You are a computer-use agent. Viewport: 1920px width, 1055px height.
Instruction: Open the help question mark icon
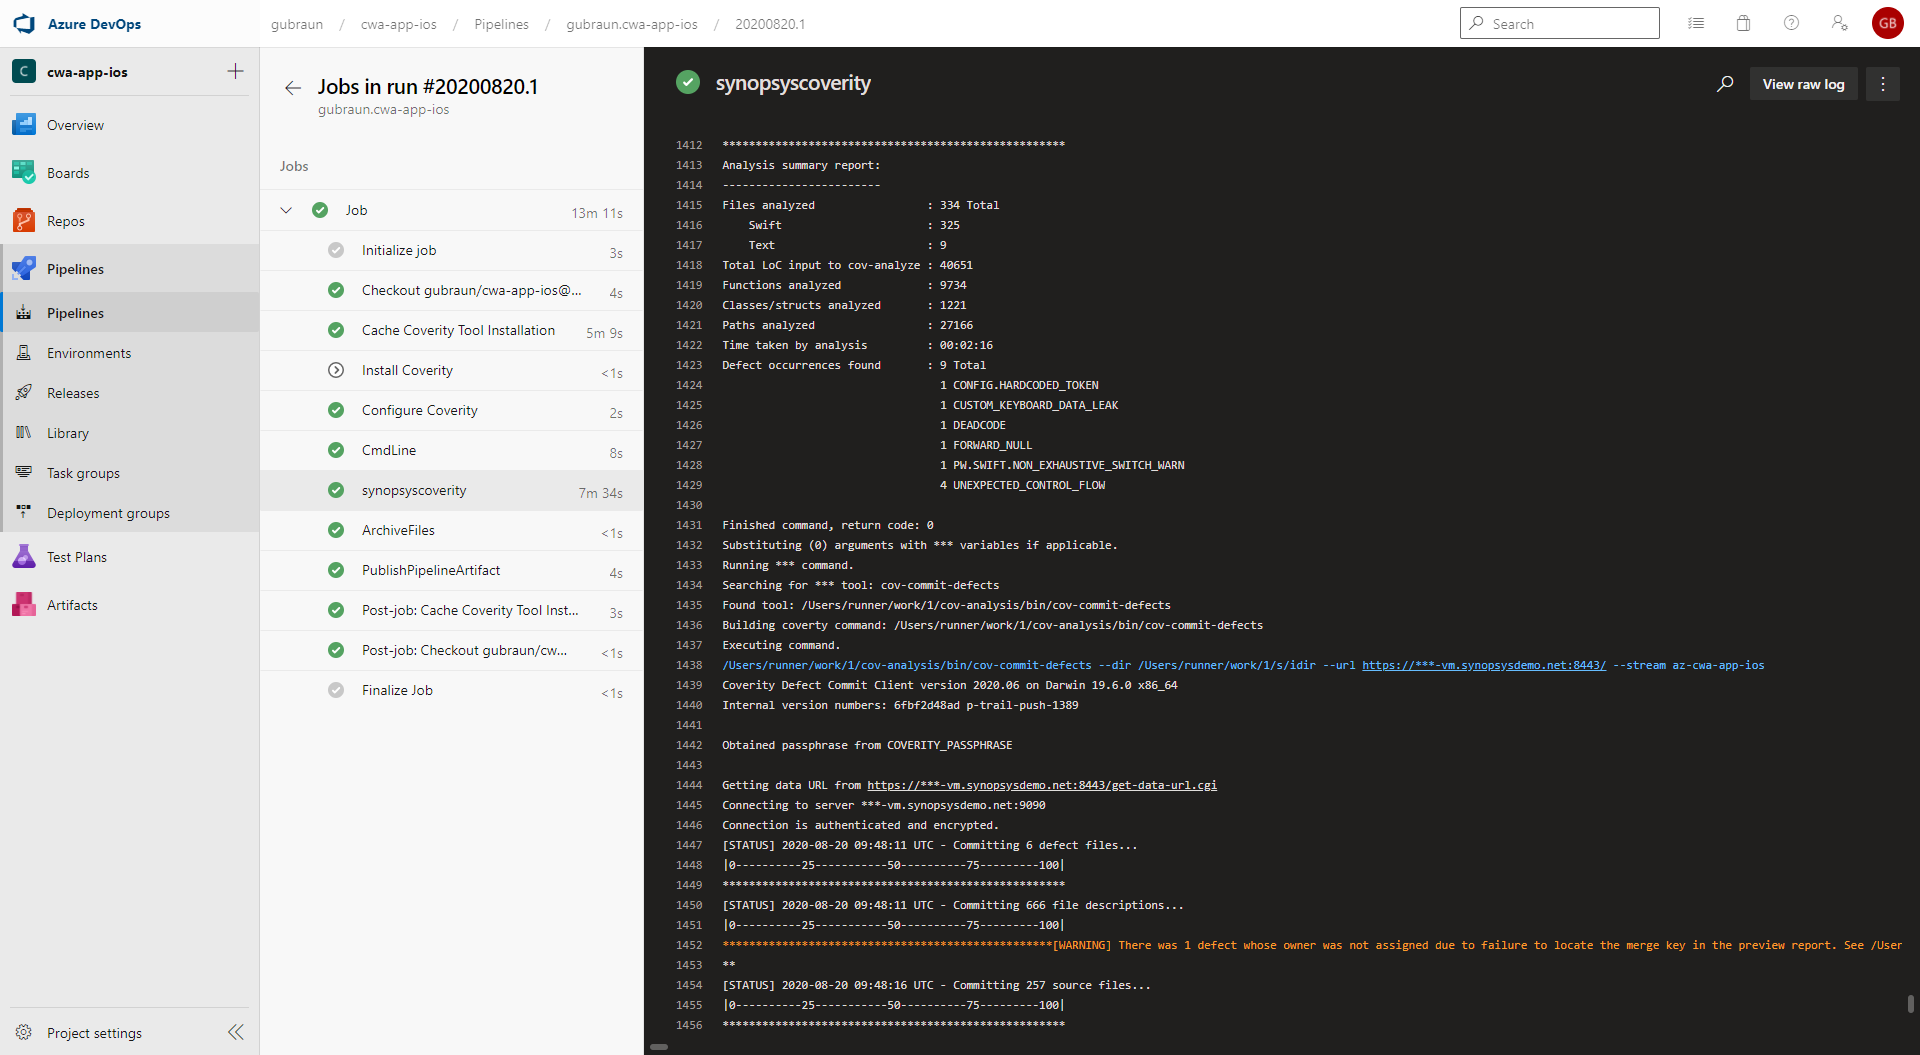(1791, 23)
